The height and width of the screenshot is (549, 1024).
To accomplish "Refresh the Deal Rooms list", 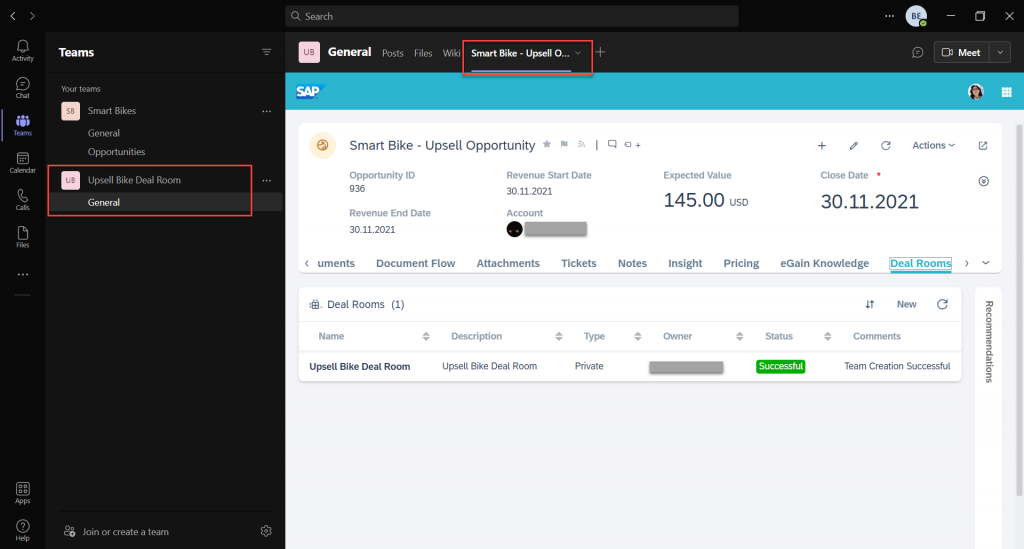I will (942, 304).
